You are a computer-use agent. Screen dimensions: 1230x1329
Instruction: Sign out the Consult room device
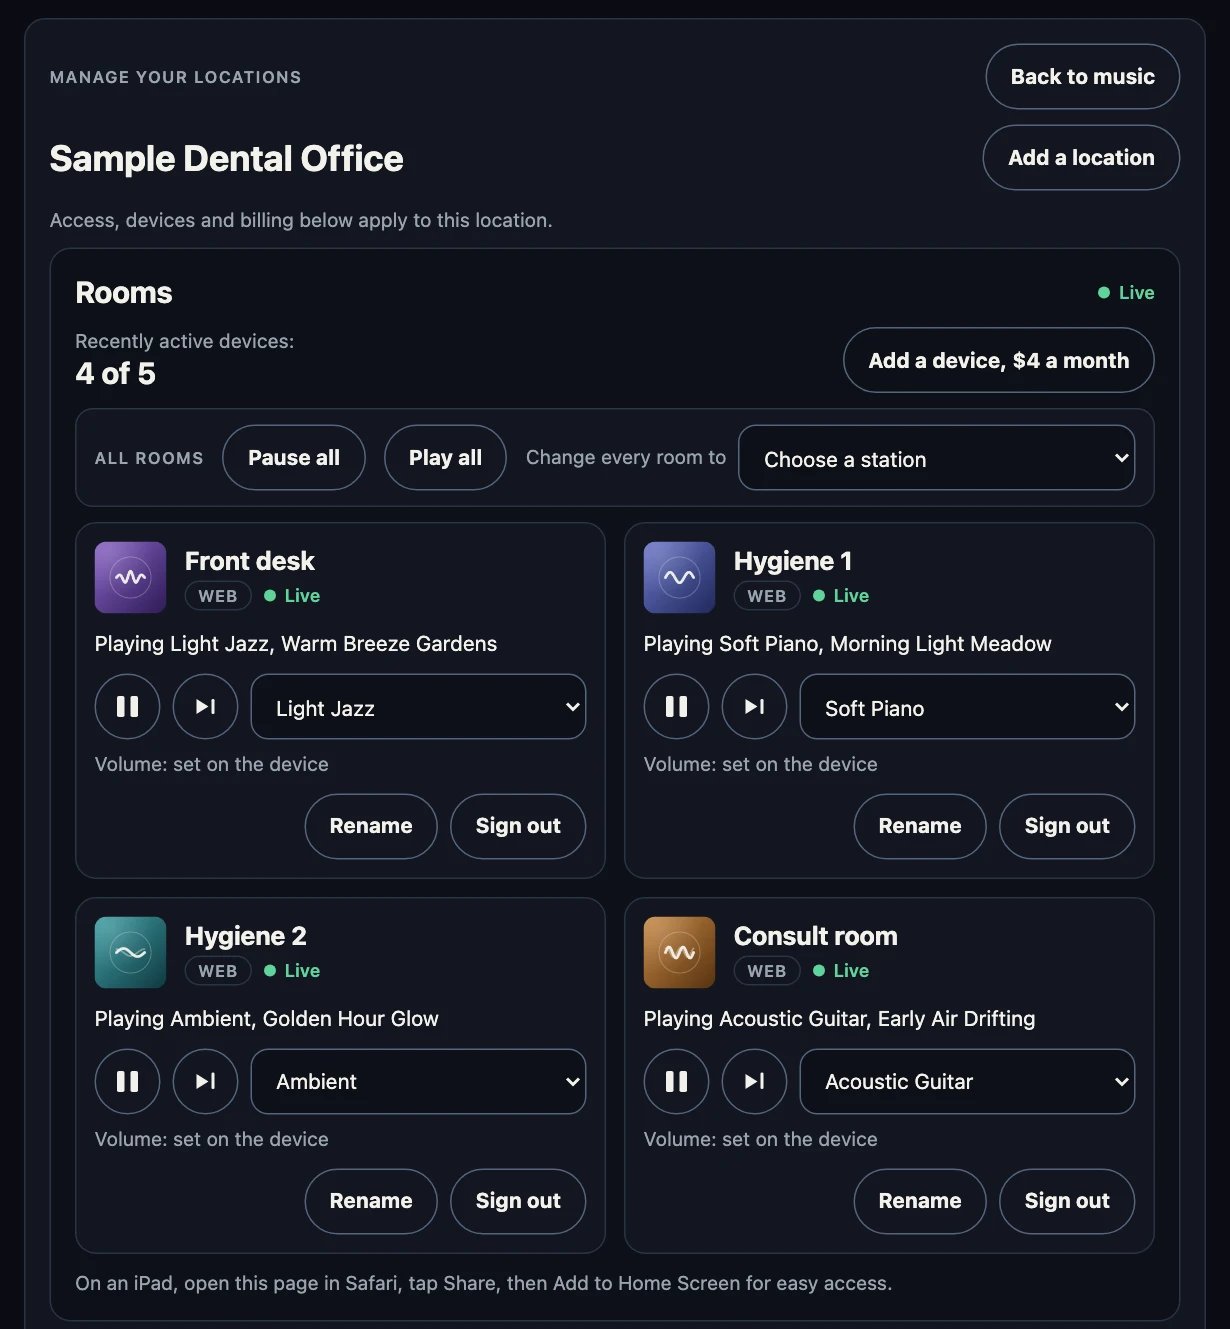(x=1067, y=1201)
